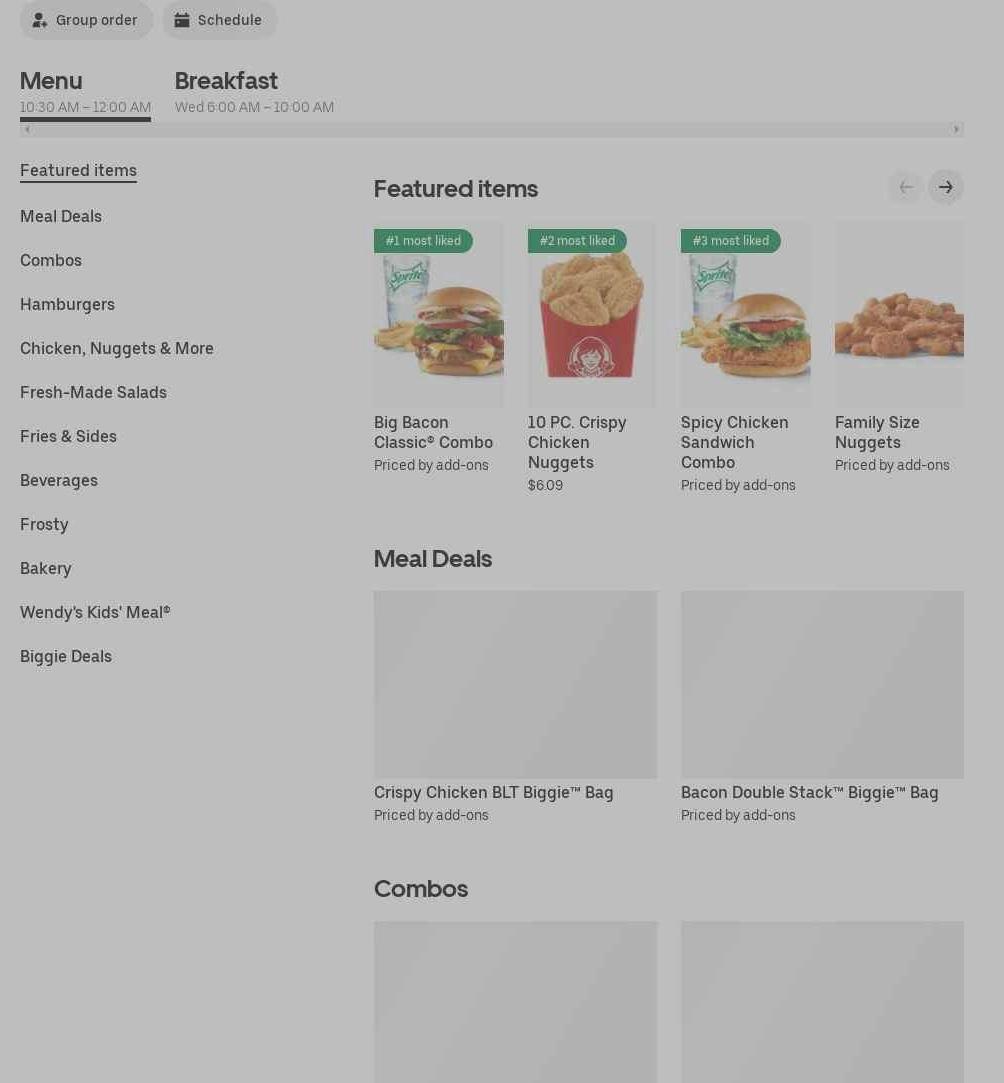Select the Biggie Deals sidebar link
Viewport: 1004px width, 1083px height.
pyautogui.click(x=66, y=656)
